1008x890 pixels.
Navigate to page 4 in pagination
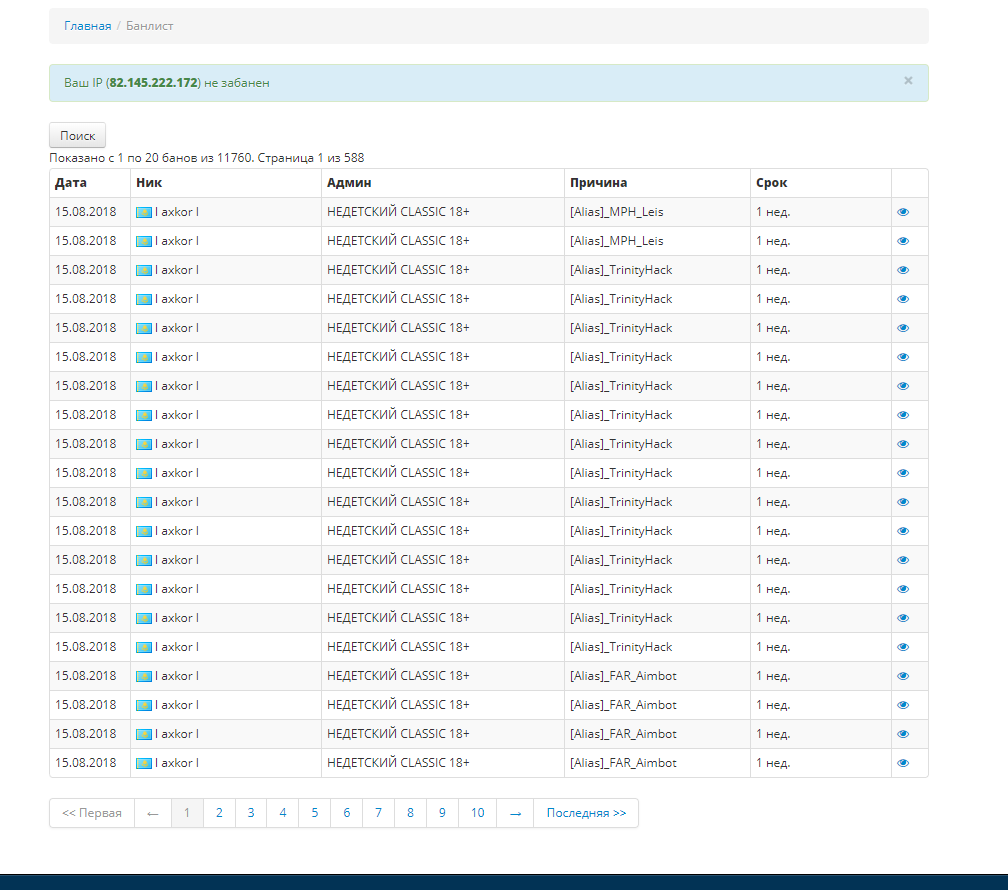click(283, 813)
